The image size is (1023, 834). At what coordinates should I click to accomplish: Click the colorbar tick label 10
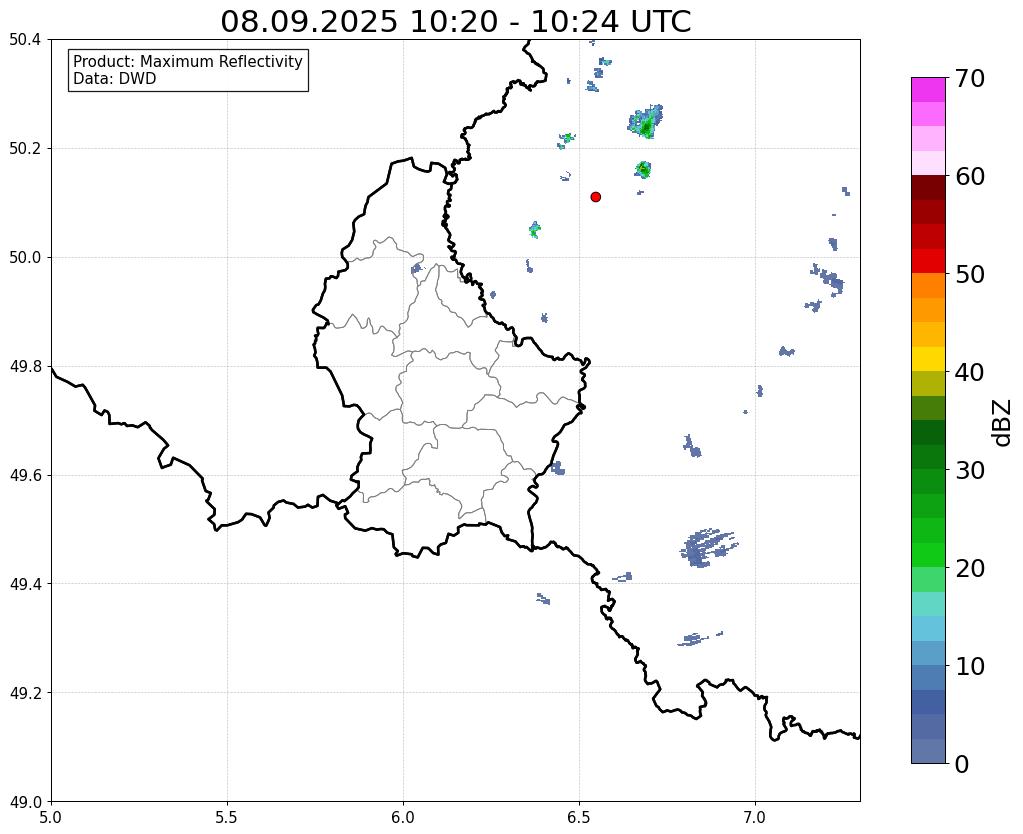[970, 666]
